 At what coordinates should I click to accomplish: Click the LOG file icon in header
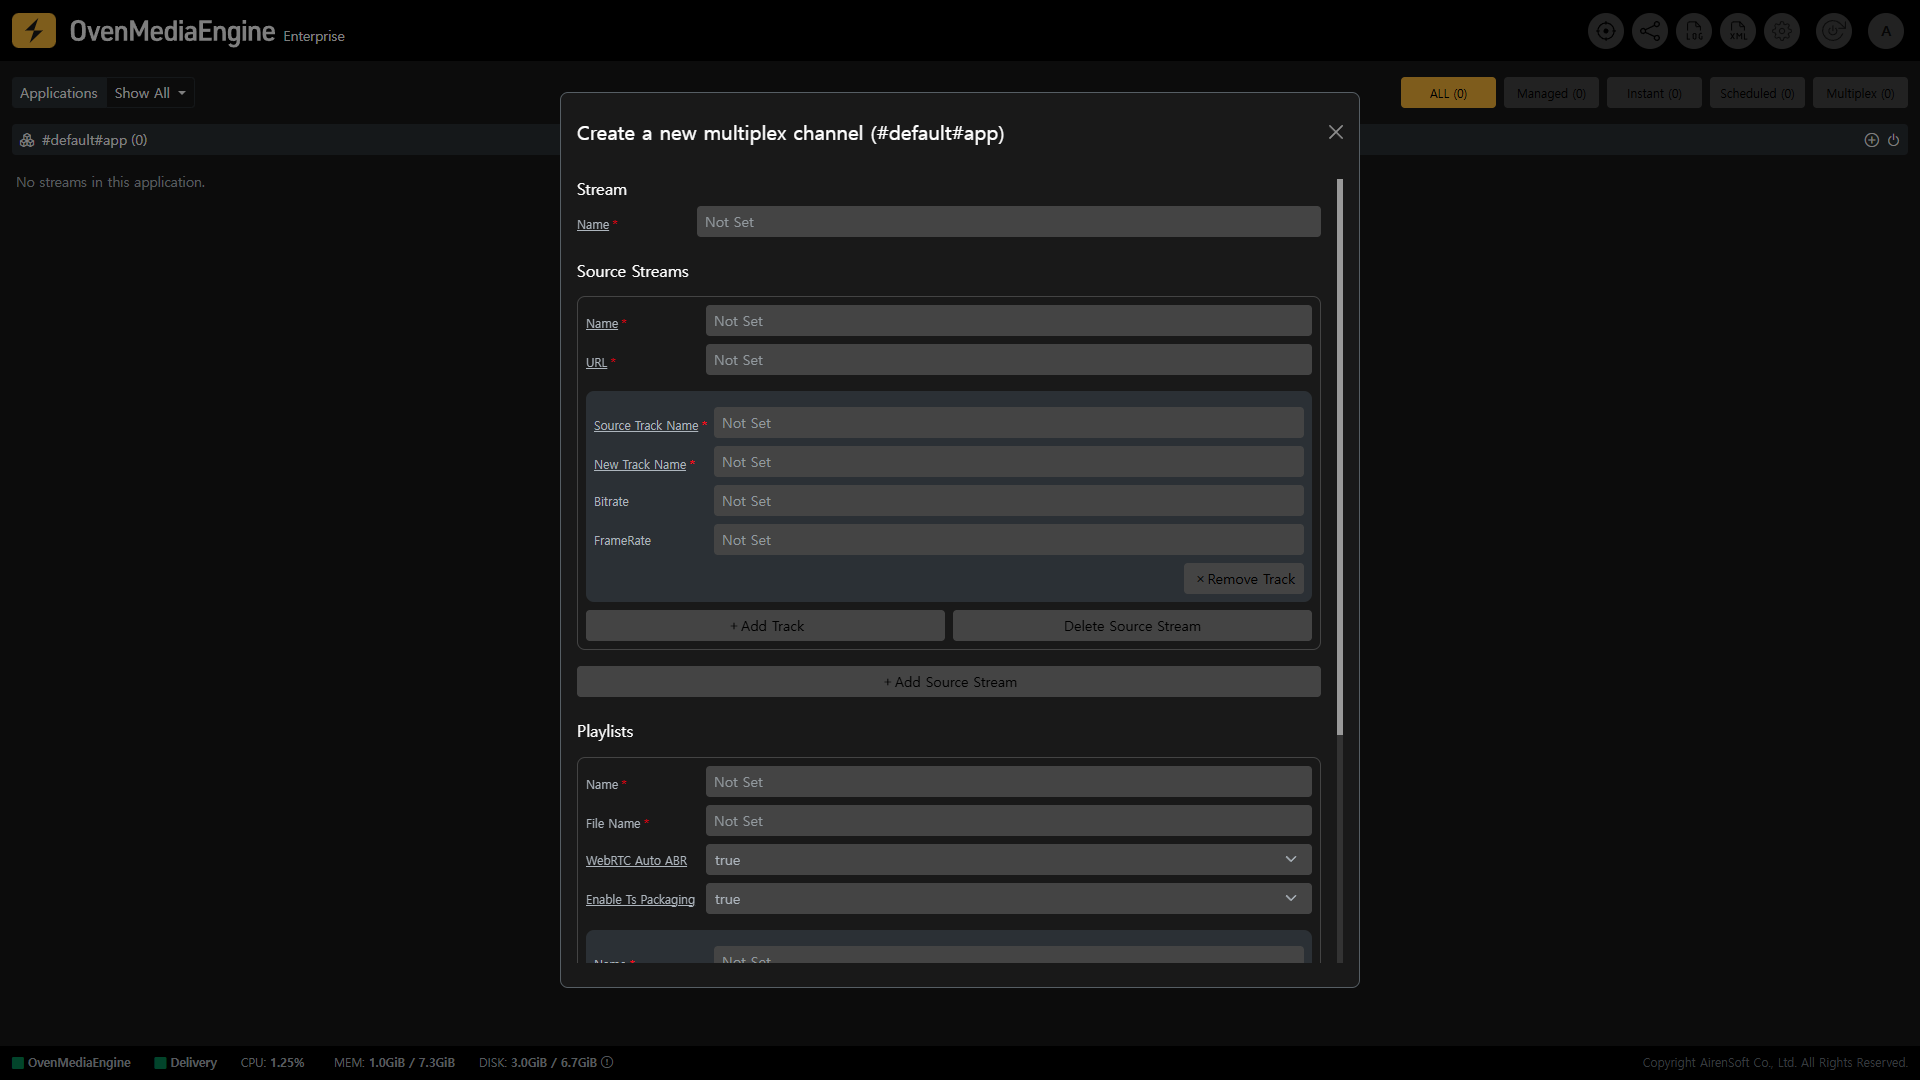tap(1694, 31)
